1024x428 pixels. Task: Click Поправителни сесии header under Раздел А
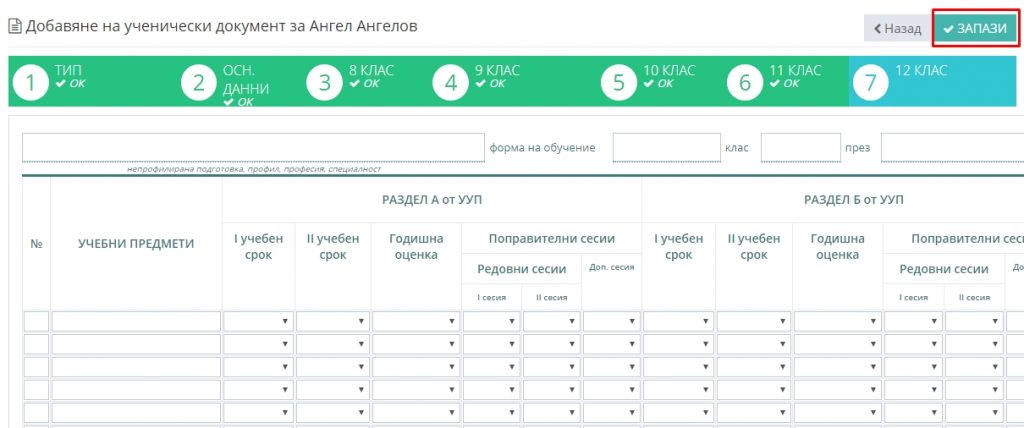coord(552,239)
